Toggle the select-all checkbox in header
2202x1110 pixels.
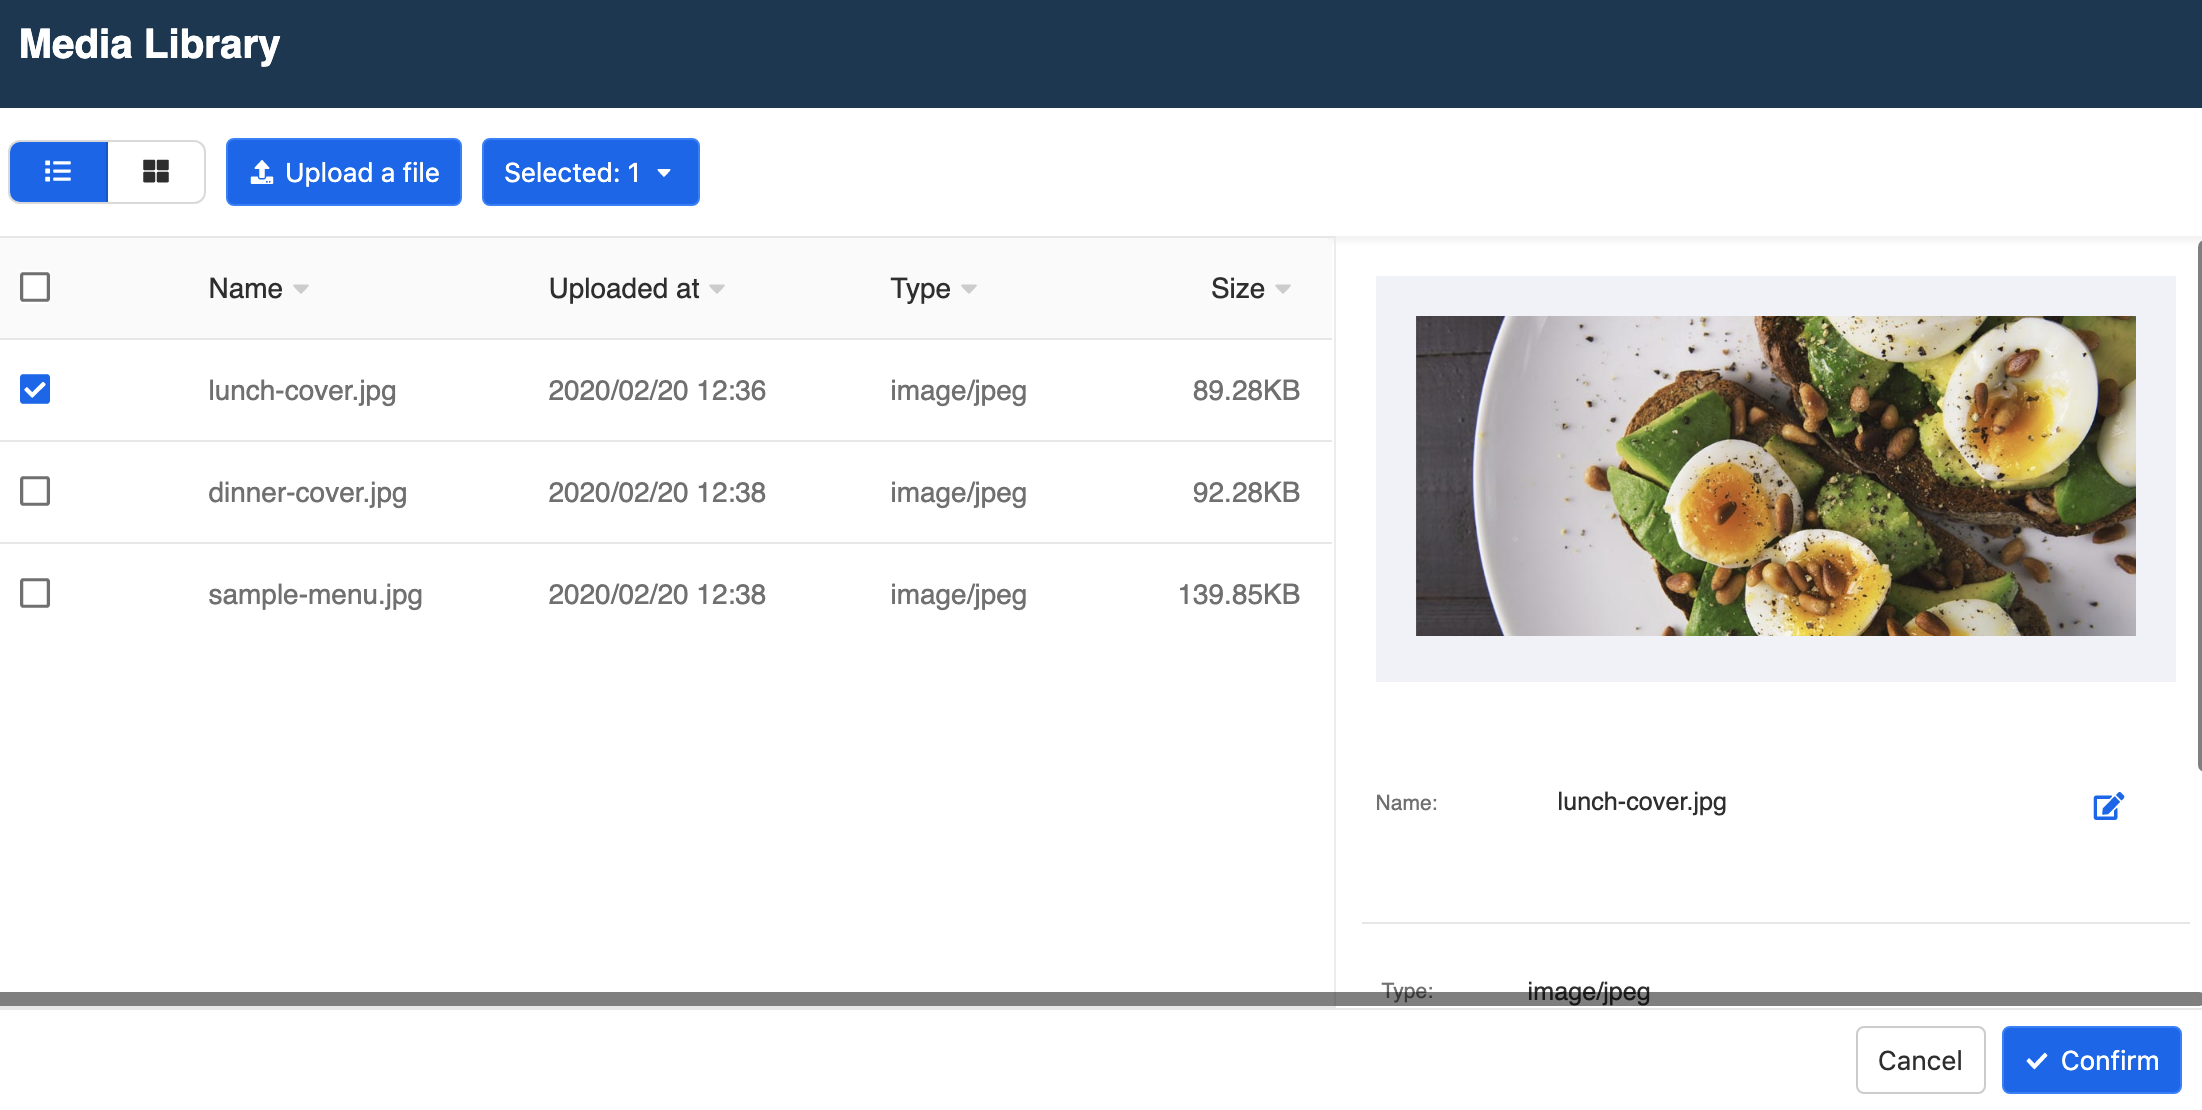35,287
